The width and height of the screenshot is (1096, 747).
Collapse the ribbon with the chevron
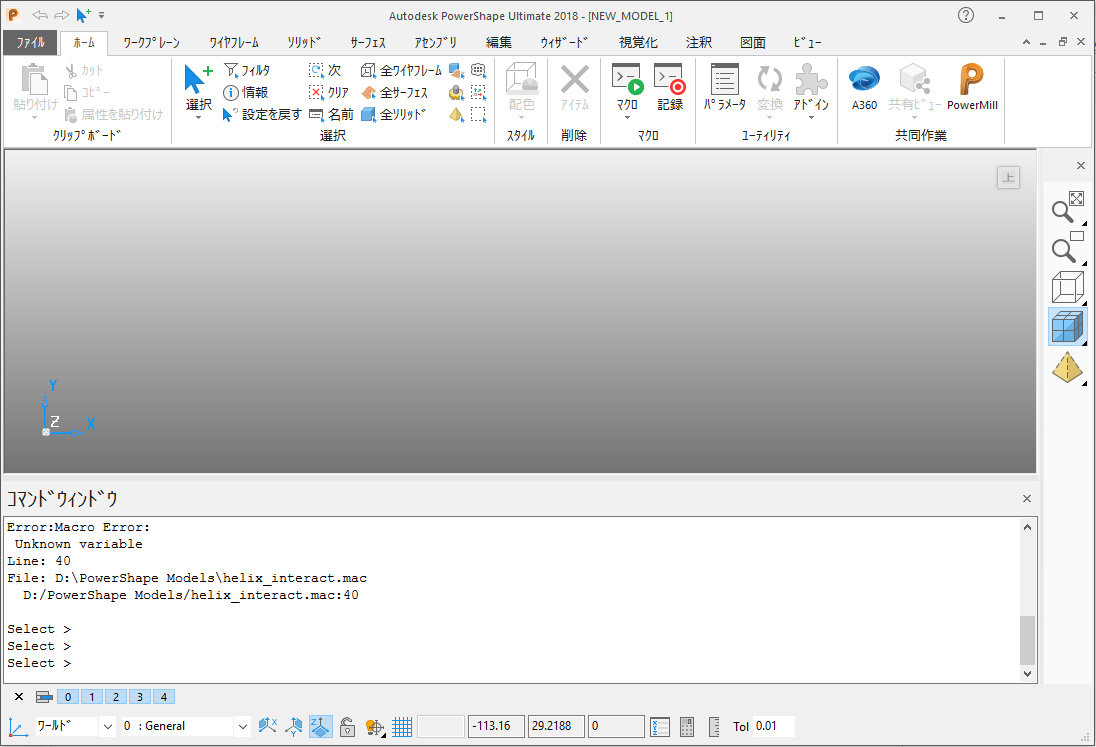click(x=1026, y=43)
